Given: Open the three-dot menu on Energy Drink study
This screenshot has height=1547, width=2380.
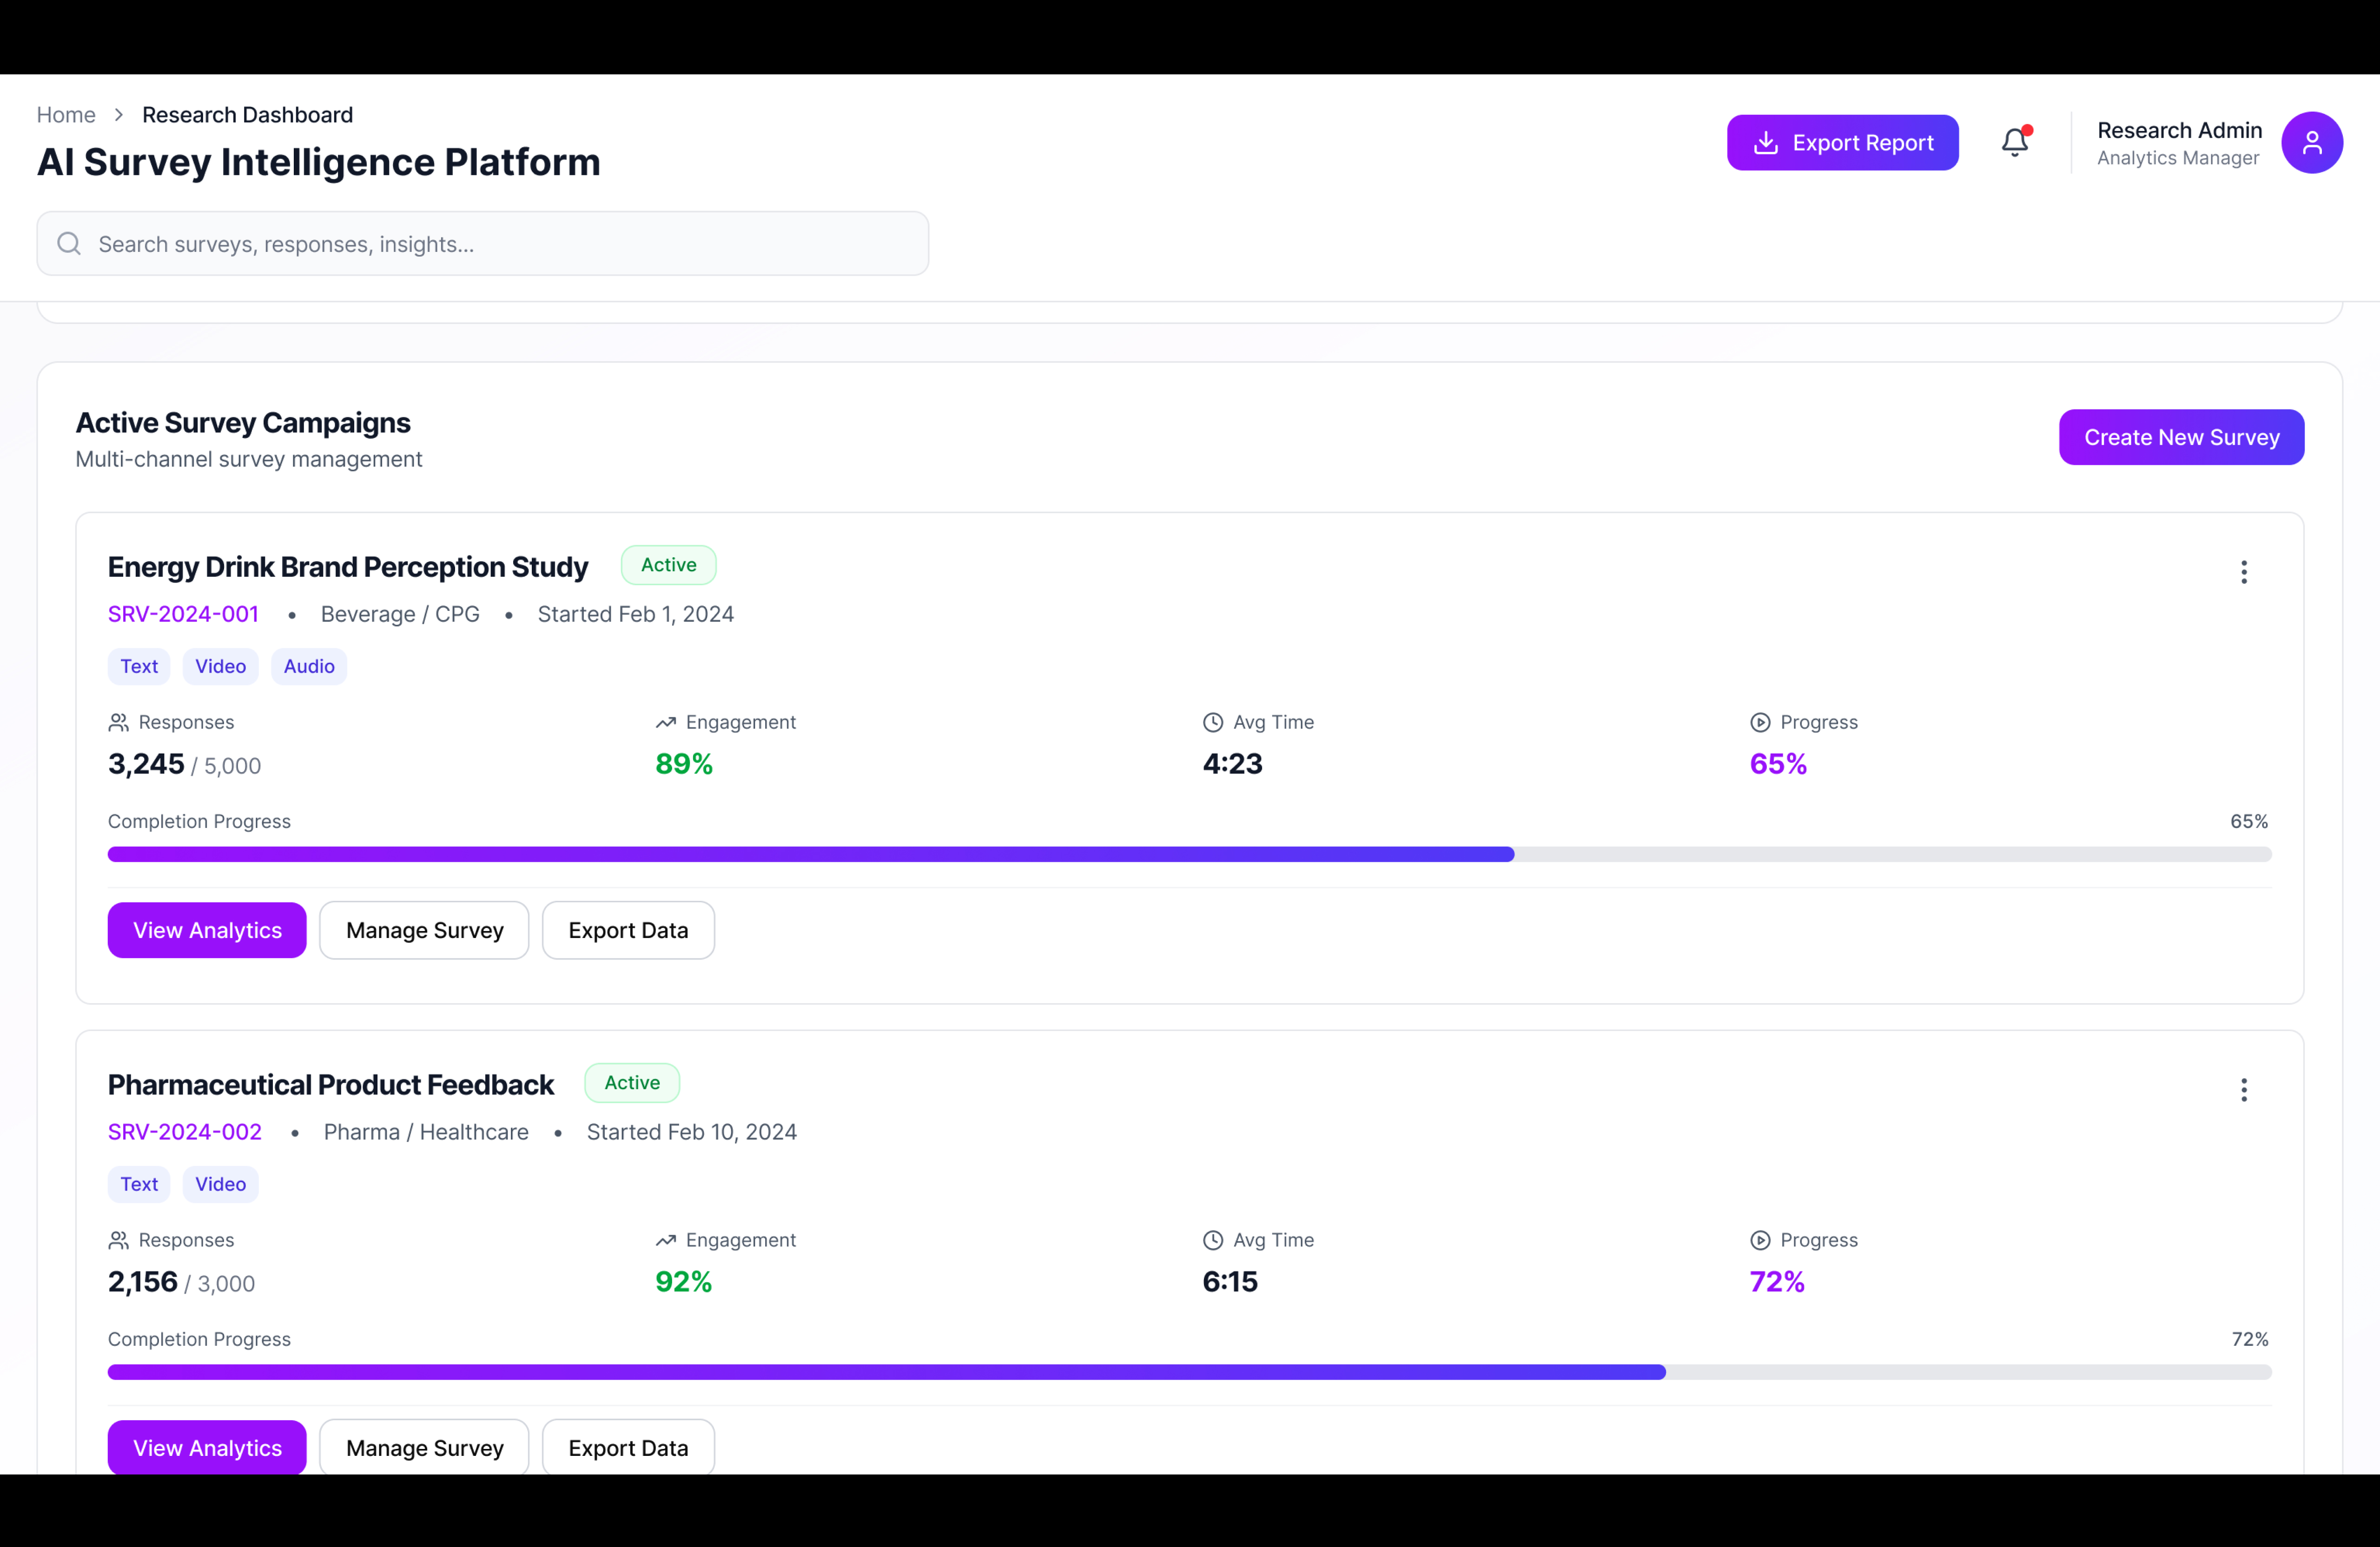Looking at the screenshot, I should click(x=2244, y=572).
